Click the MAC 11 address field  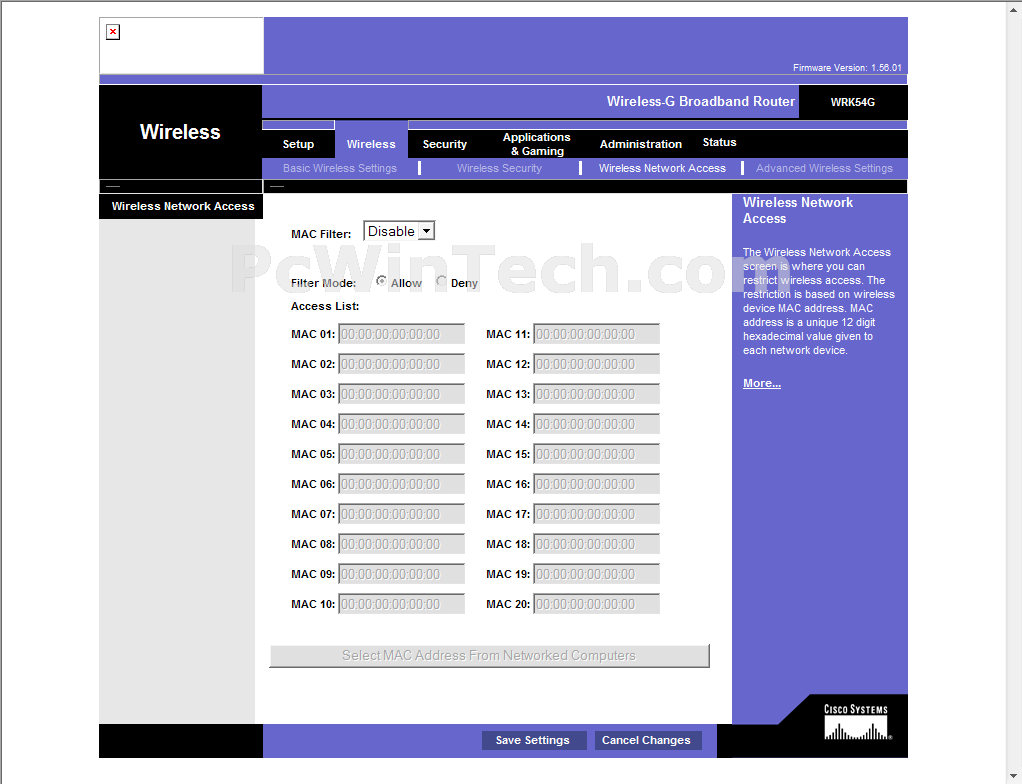pyautogui.click(x=596, y=334)
